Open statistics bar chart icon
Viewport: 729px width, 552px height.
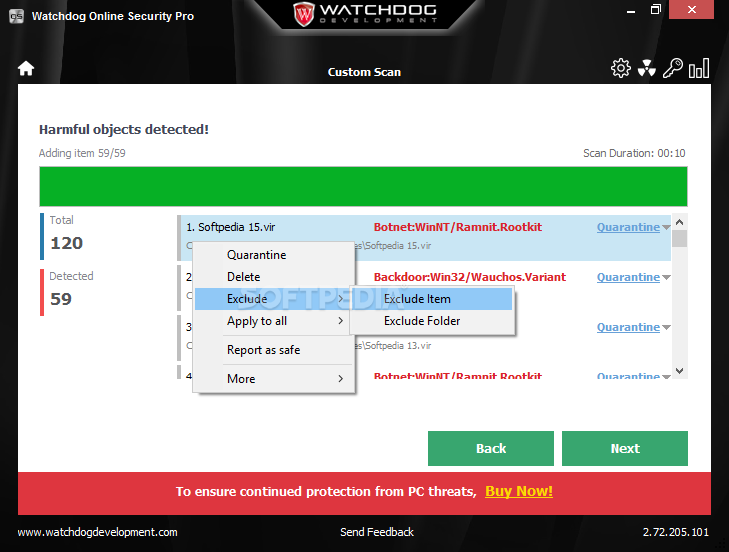tap(699, 68)
